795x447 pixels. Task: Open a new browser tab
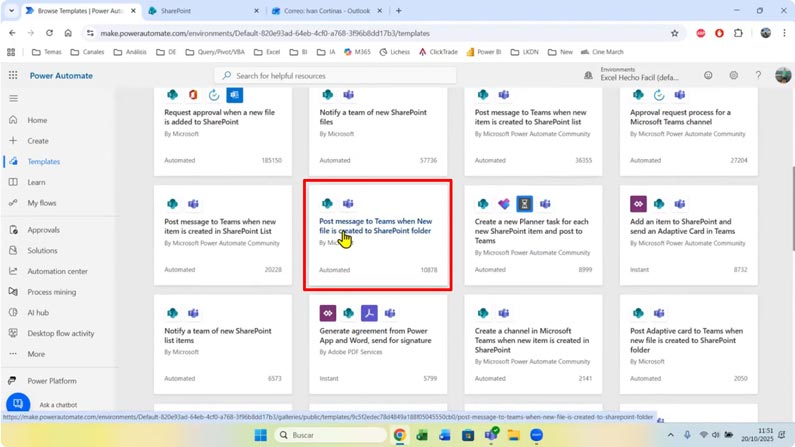click(399, 11)
